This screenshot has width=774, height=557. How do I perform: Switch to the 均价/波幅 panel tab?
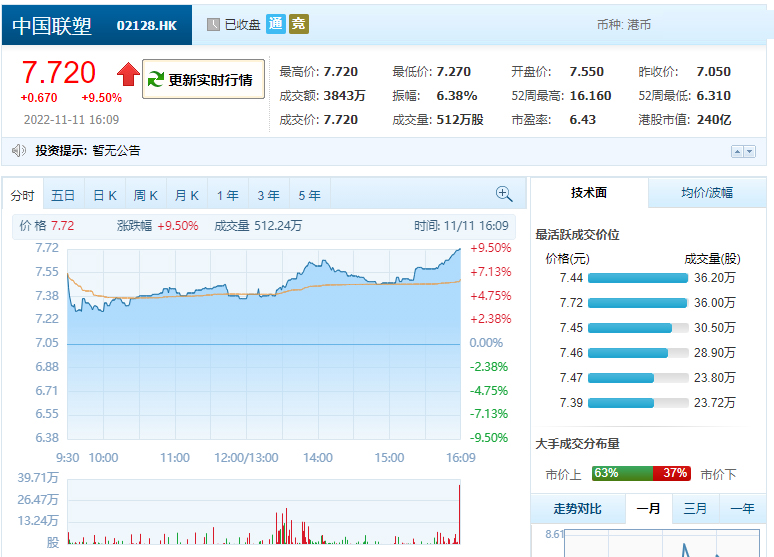707,193
